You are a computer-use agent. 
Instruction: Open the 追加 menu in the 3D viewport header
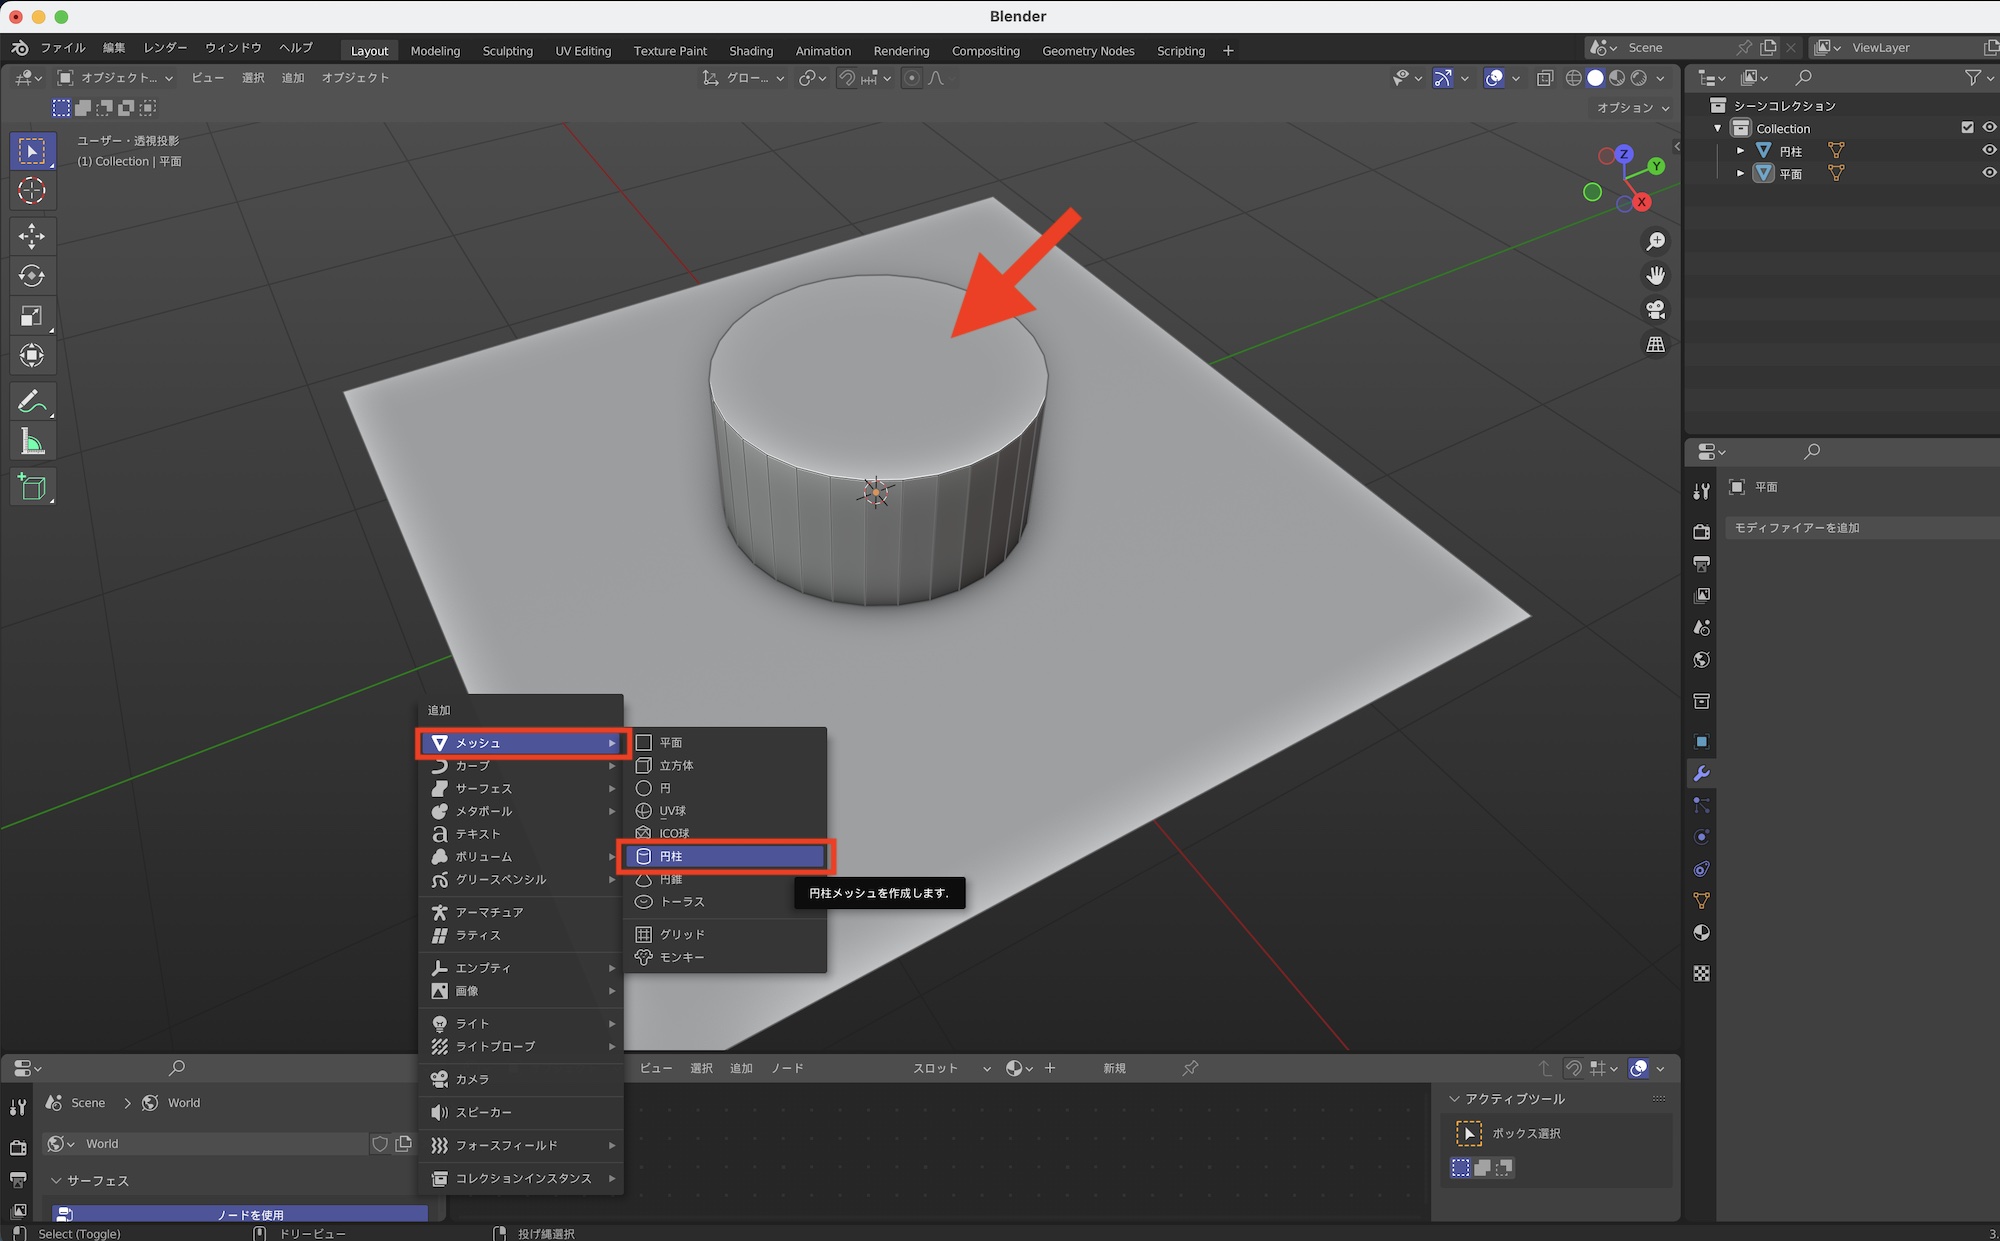click(x=292, y=77)
